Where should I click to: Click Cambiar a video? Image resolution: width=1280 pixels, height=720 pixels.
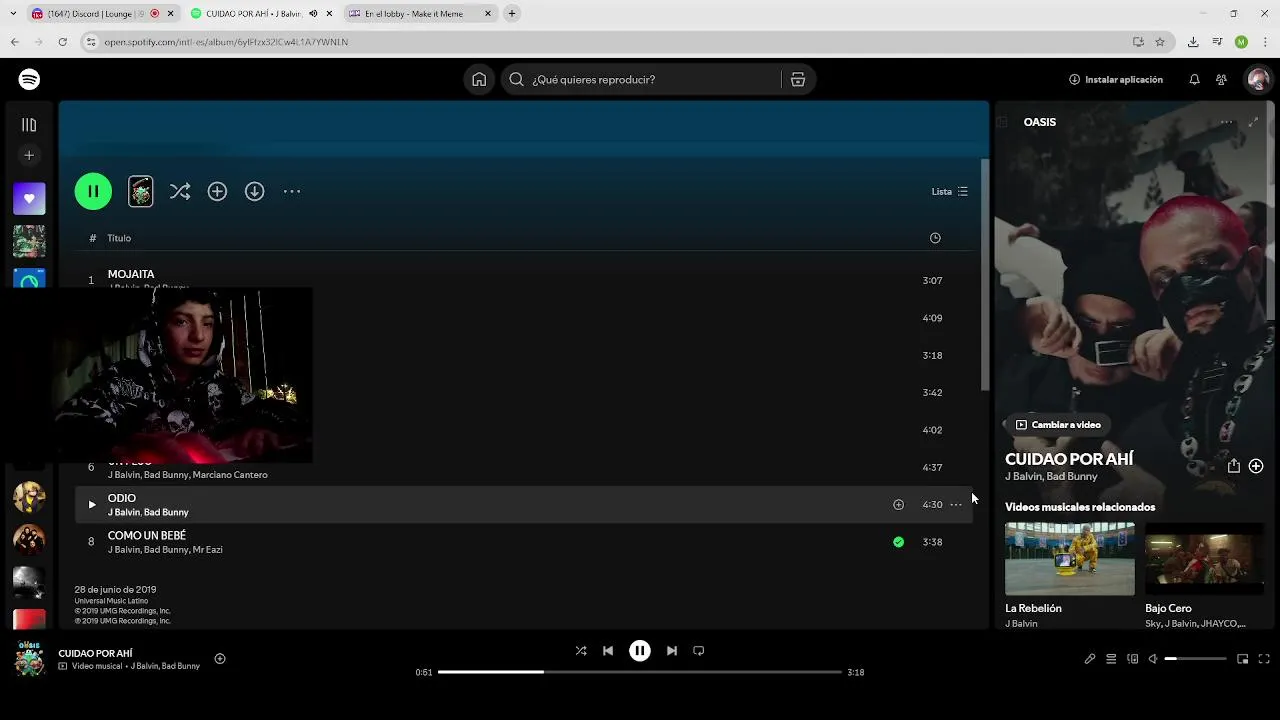[x=1057, y=424]
